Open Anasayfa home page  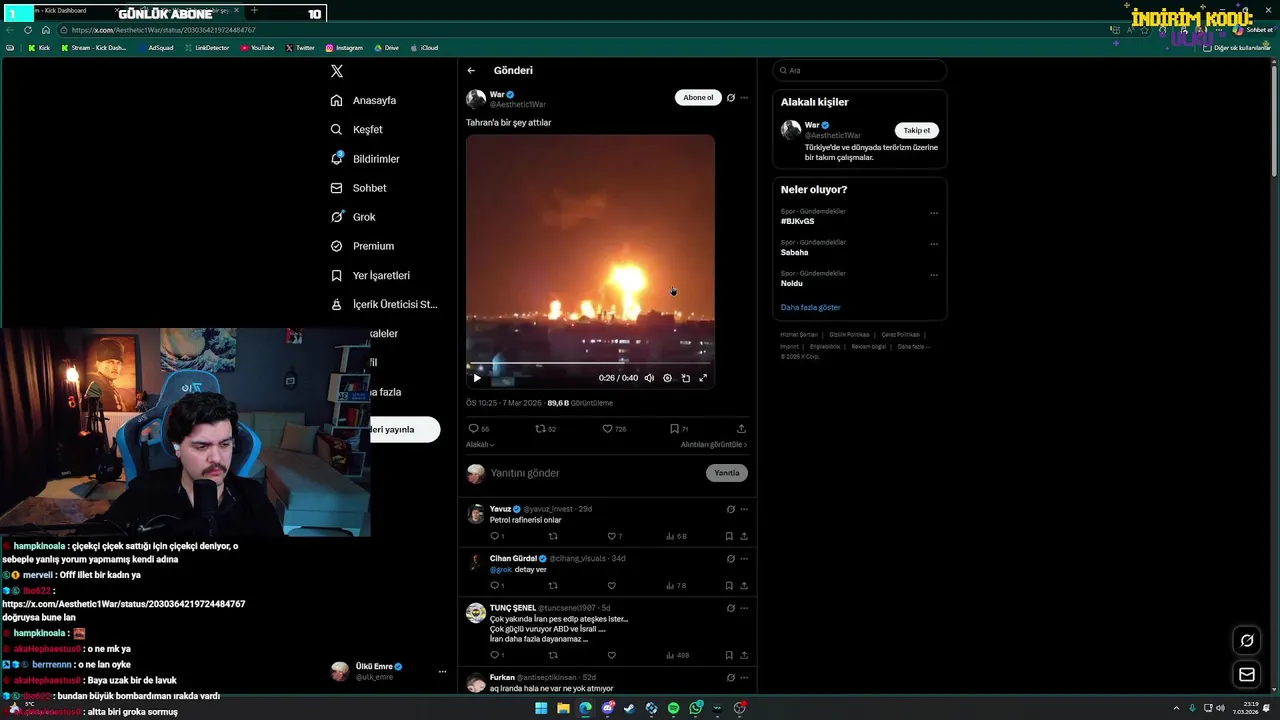point(364,101)
